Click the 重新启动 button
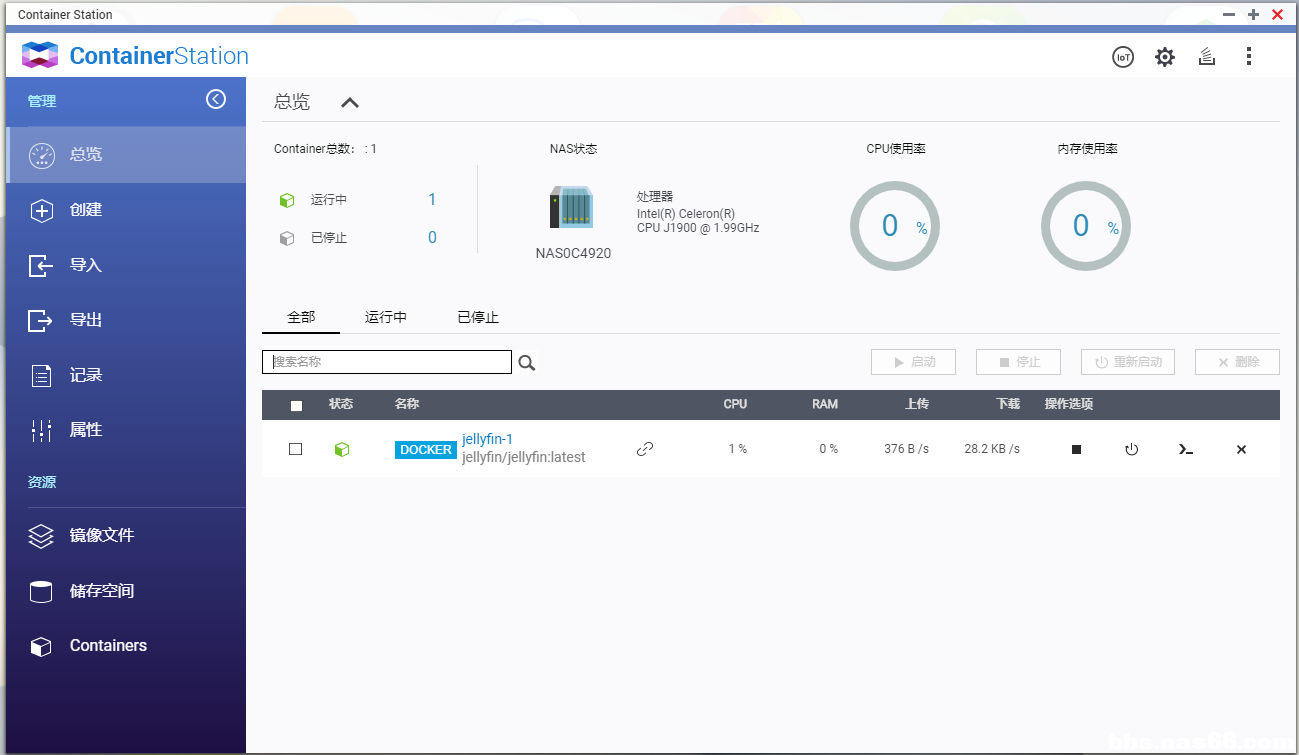1299x755 pixels. [1128, 362]
